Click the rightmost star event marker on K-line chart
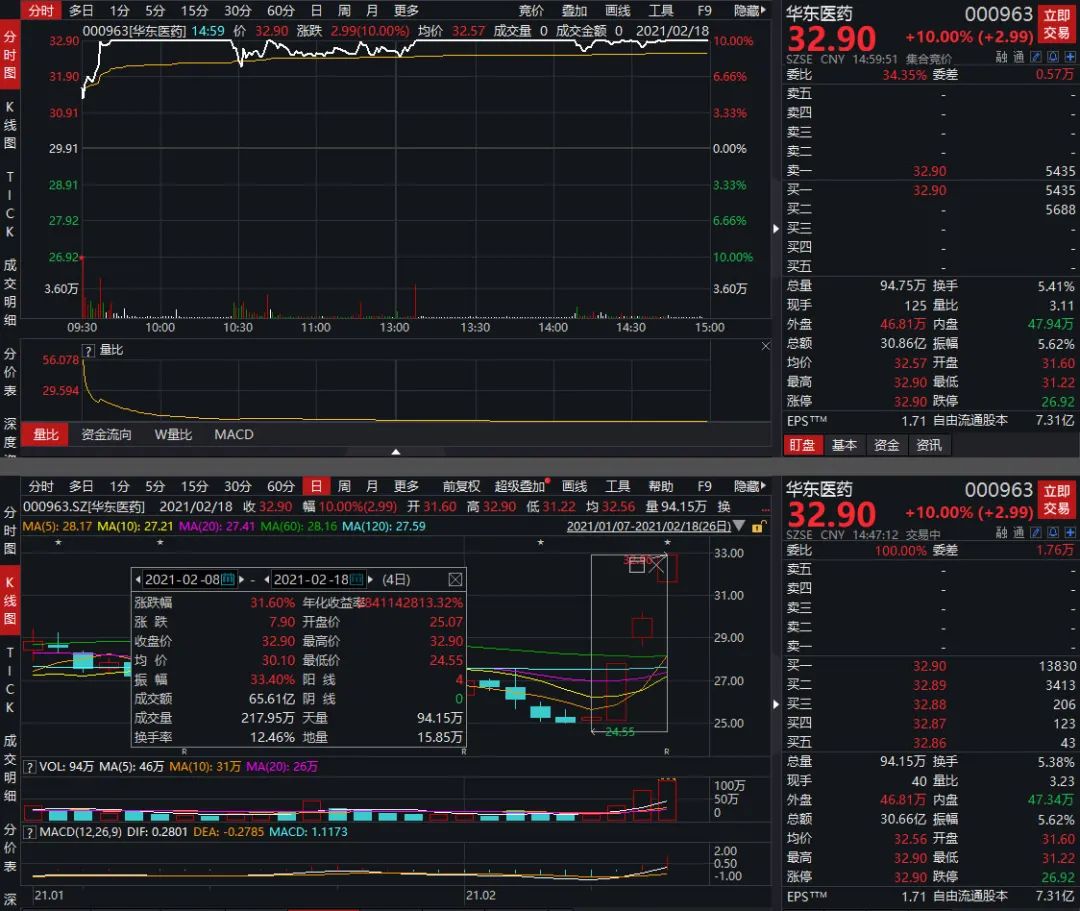This screenshot has width=1080, height=911. coord(667,543)
